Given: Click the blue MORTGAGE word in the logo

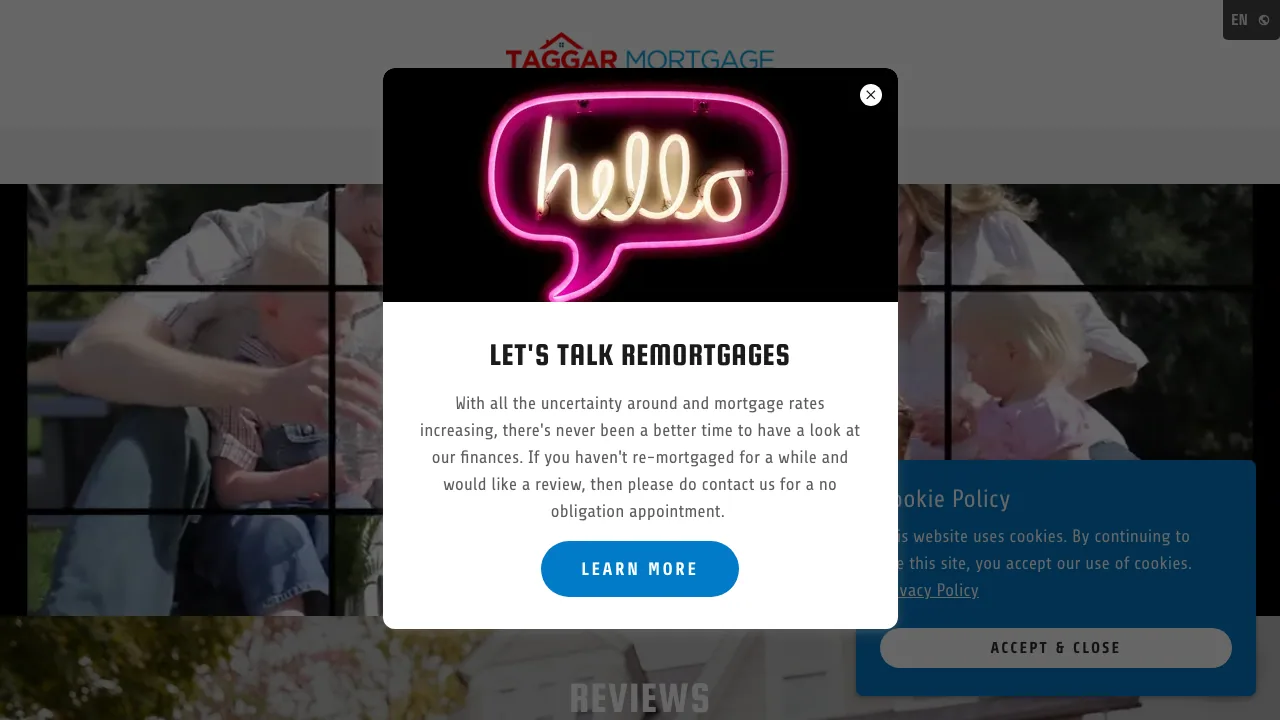Looking at the screenshot, I should click(x=700, y=59).
